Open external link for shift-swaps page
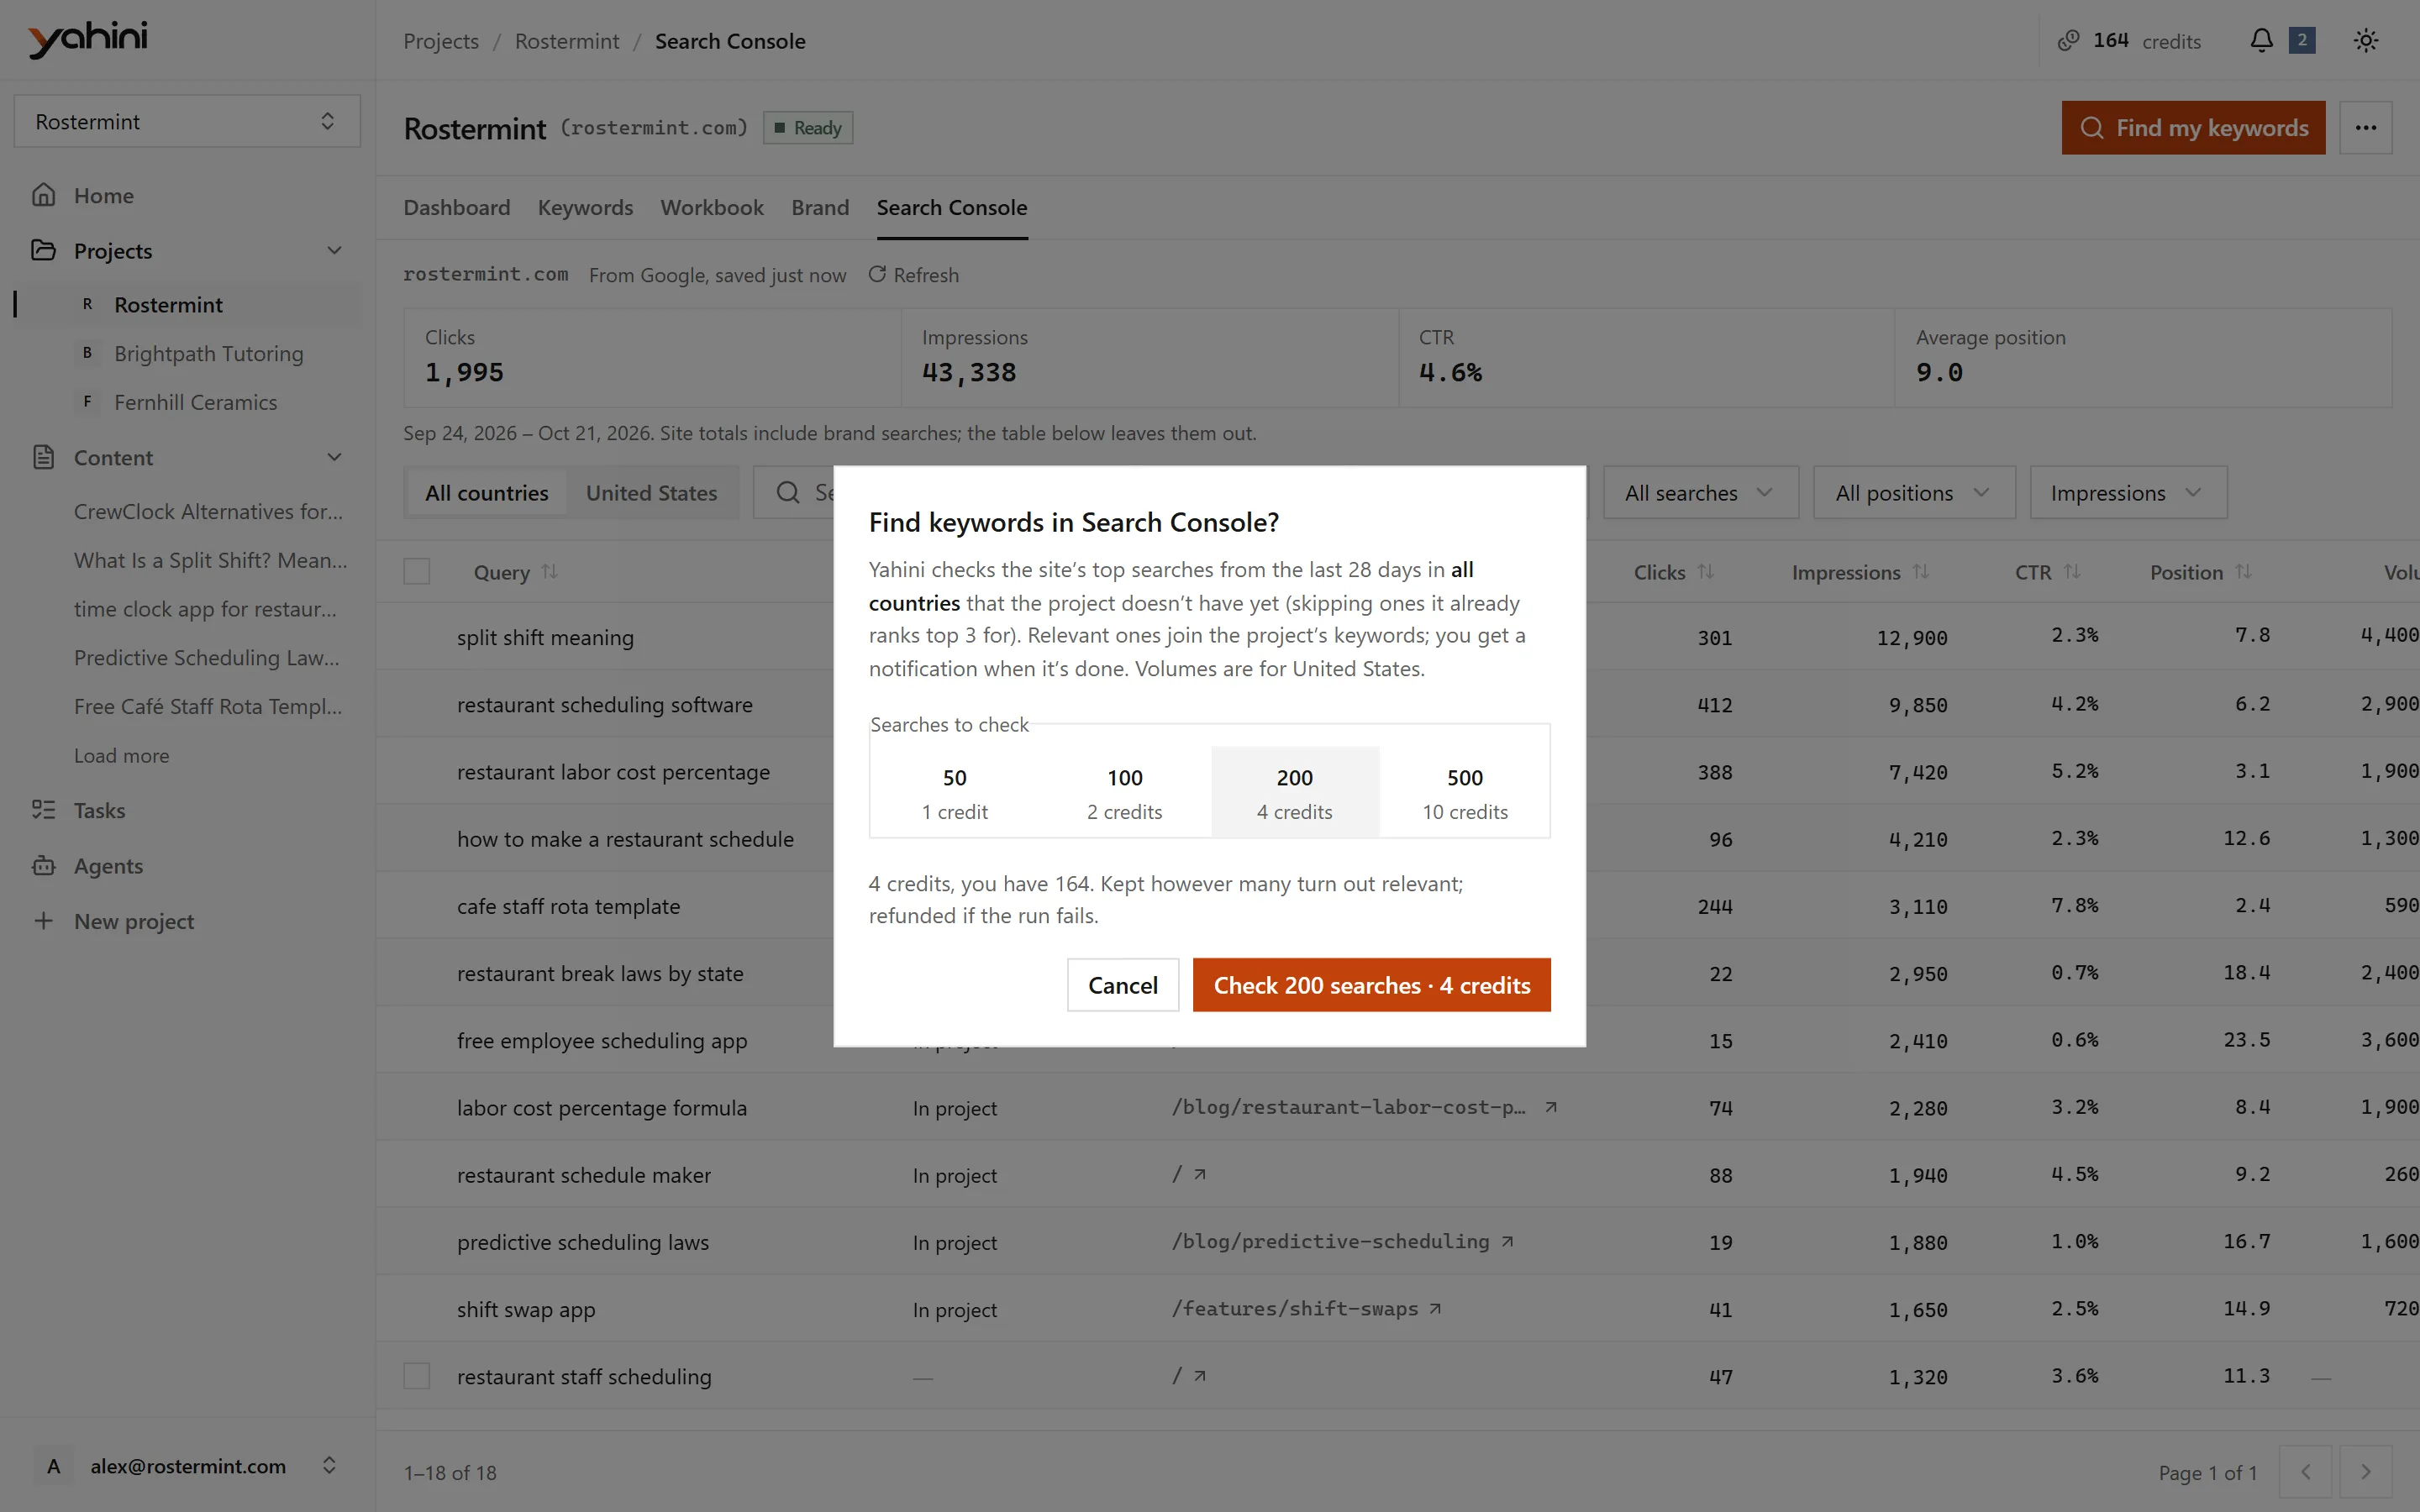 coord(1435,1308)
